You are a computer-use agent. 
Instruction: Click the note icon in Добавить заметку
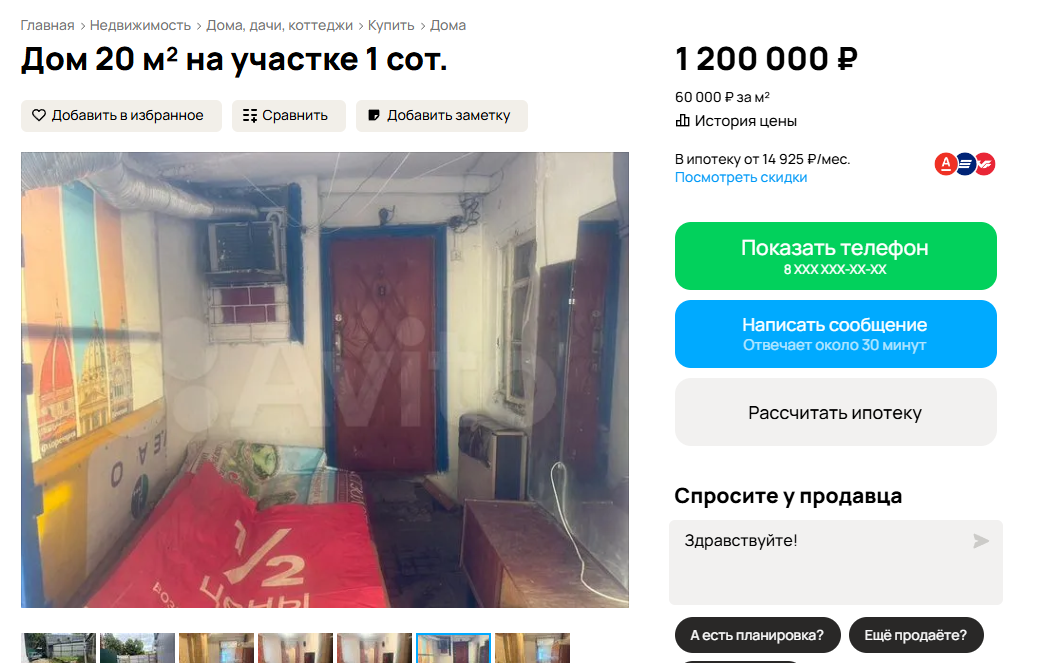point(374,115)
